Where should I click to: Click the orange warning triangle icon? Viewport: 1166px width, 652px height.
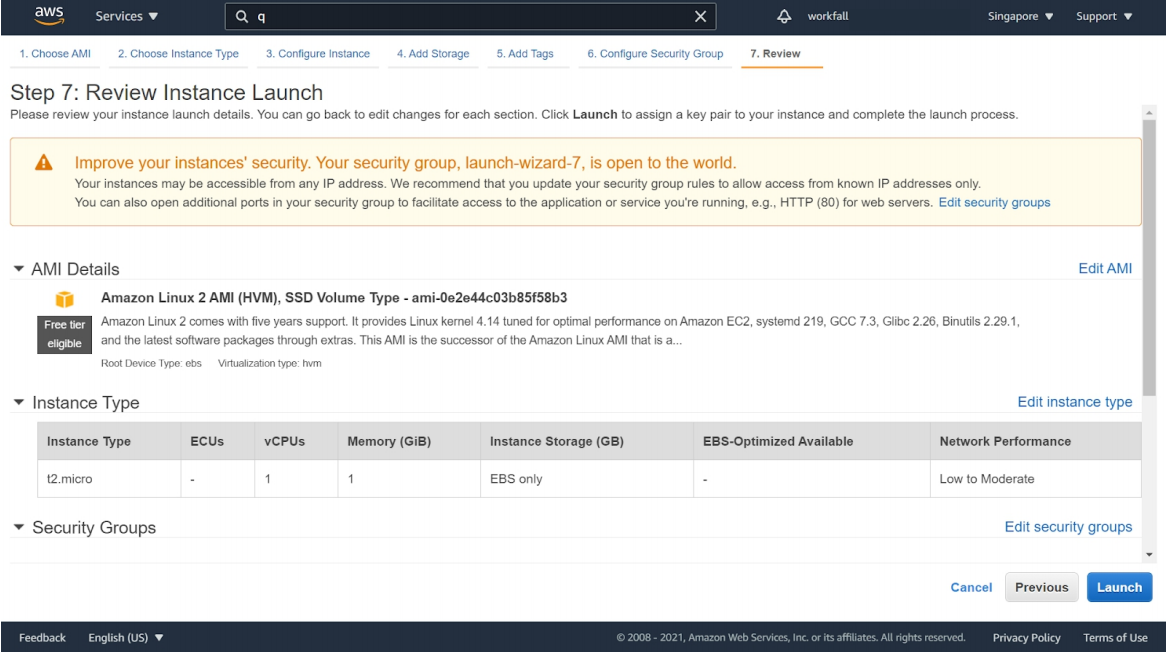[x=44, y=163]
